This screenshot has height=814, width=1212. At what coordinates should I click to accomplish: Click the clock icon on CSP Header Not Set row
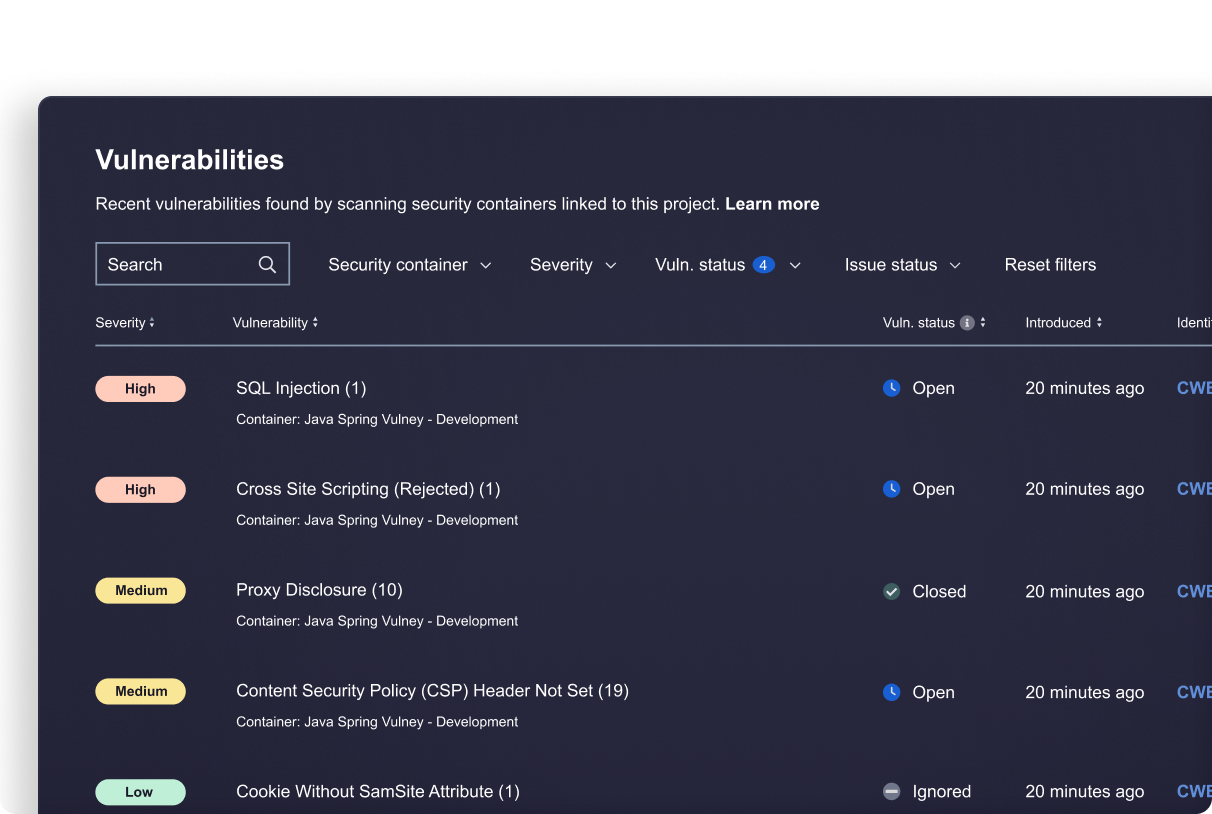tap(890, 691)
